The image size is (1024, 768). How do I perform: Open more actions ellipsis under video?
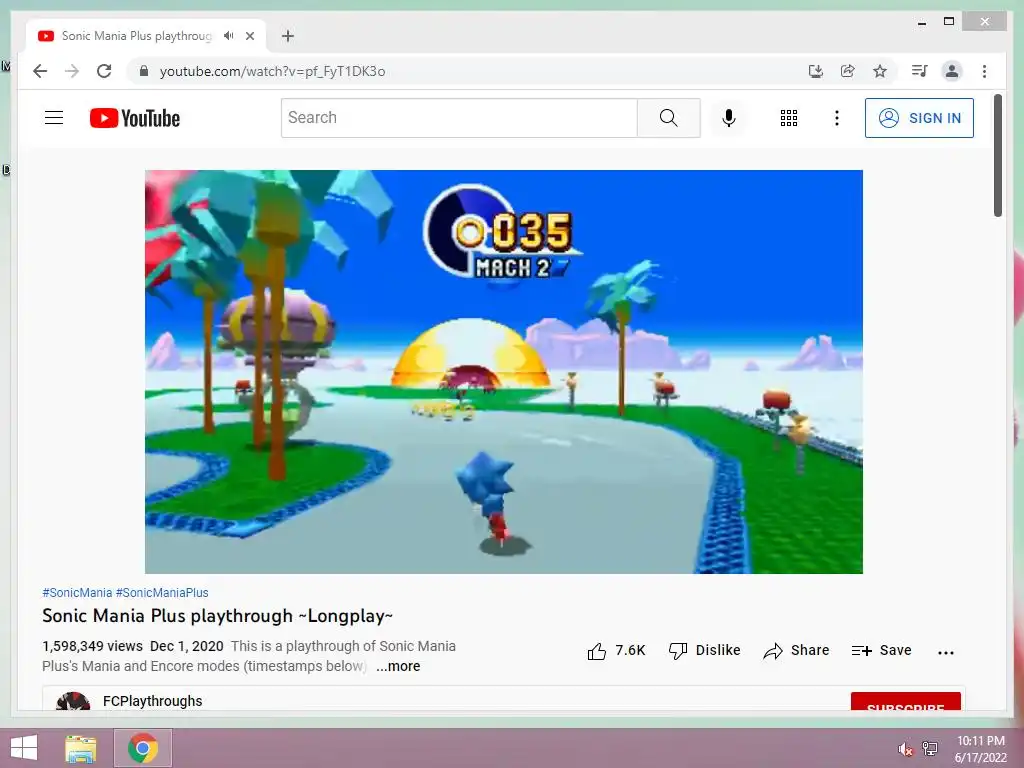tap(946, 652)
